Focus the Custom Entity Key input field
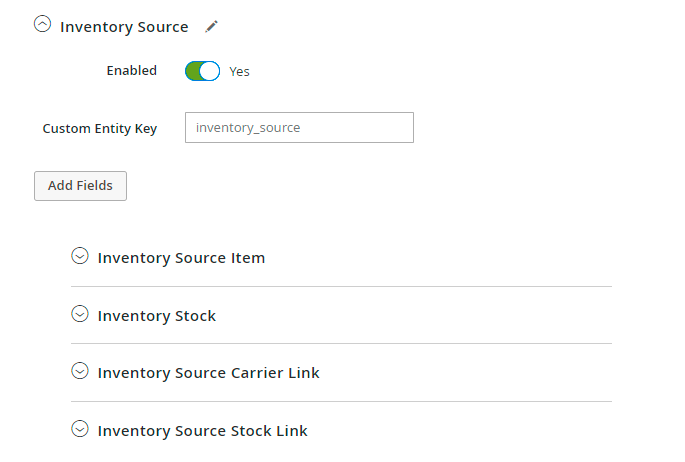Screen dimensions: 685x462 click(x=299, y=128)
